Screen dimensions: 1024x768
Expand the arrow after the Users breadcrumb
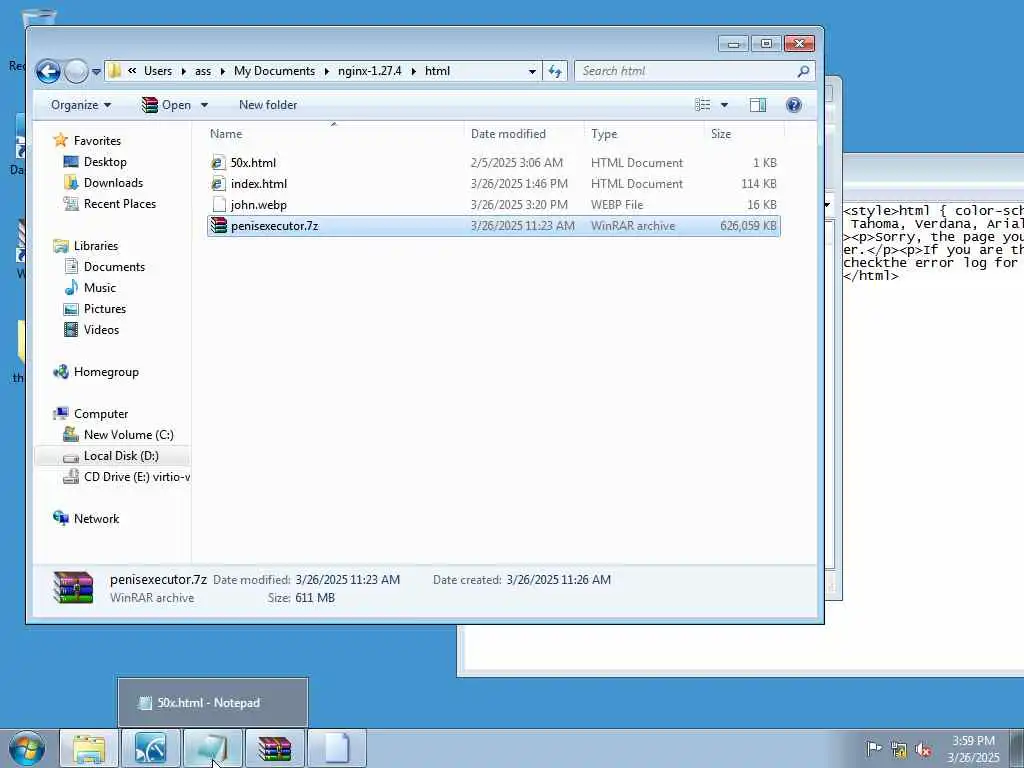(184, 71)
